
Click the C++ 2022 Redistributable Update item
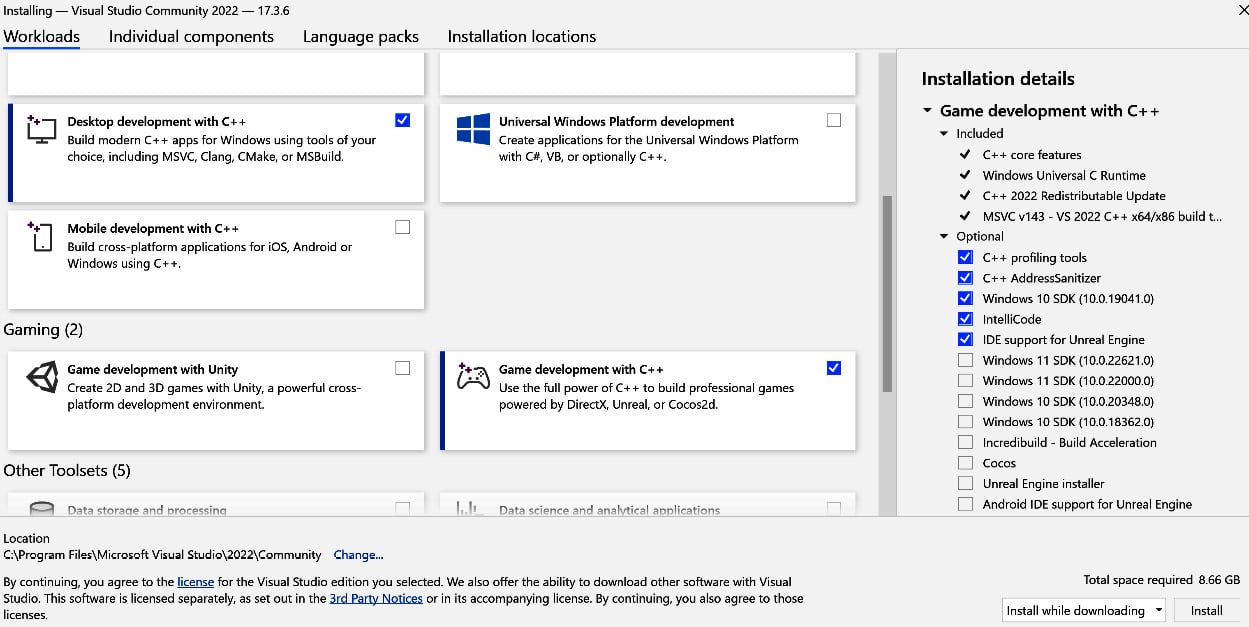point(1074,196)
